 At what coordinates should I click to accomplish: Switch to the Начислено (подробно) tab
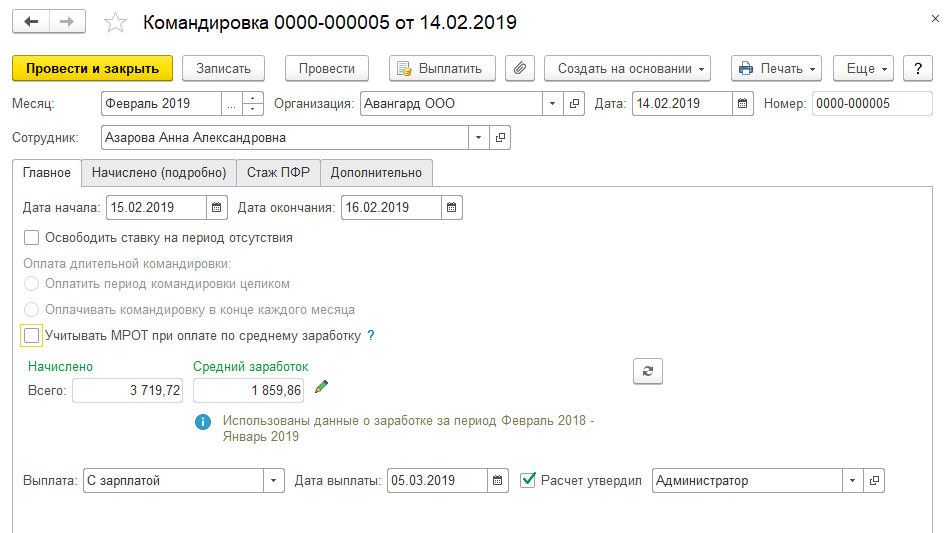coord(159,172)
